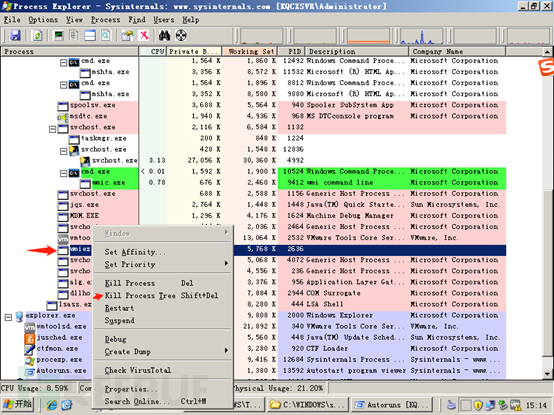554x415 pixels.
Task: Click icon of svchost.exe PID 4992
Action: click(85, 161)
